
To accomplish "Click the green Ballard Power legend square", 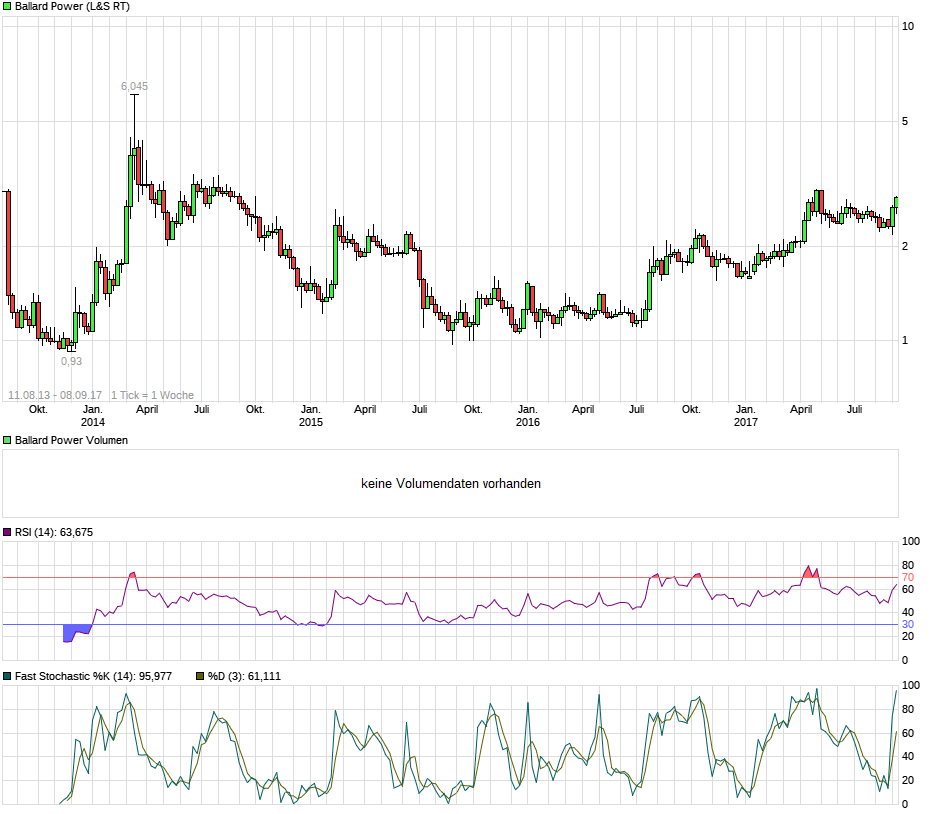I will 7,7.
